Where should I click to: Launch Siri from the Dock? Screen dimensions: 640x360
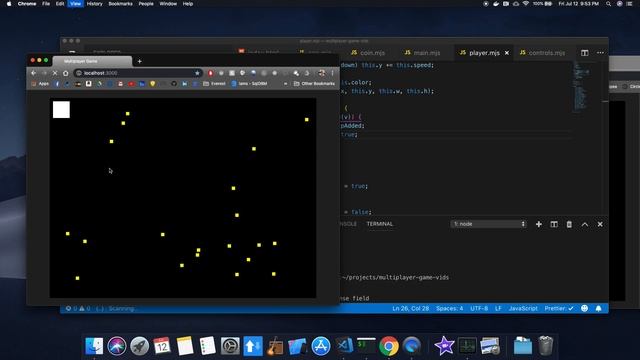click(x=117, y=346)
